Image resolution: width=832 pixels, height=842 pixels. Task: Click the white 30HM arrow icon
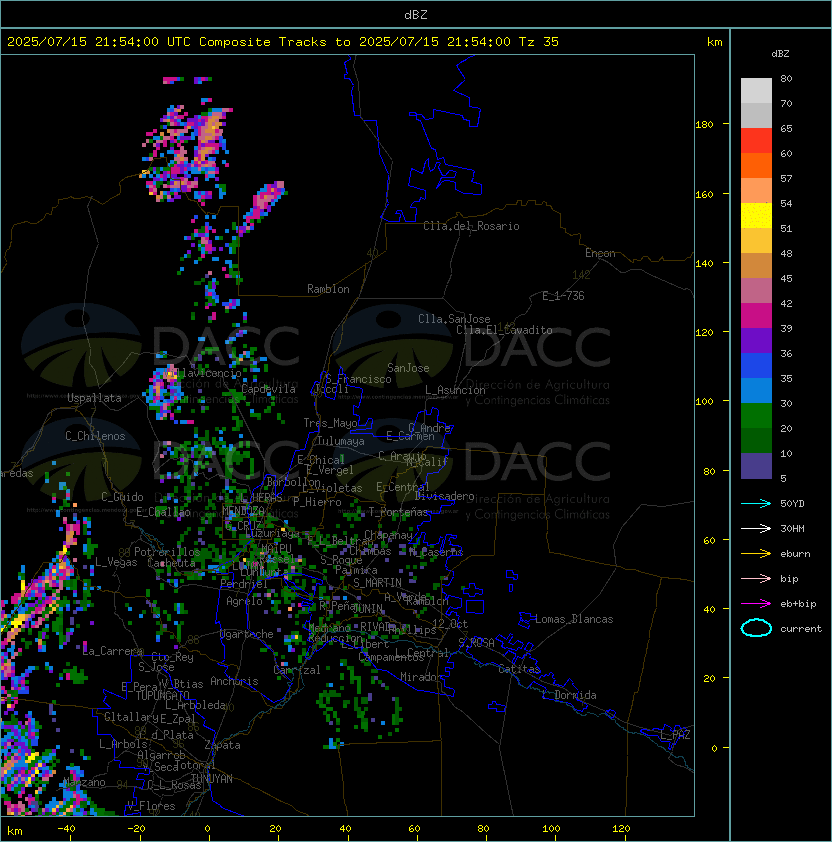point(756,528)
